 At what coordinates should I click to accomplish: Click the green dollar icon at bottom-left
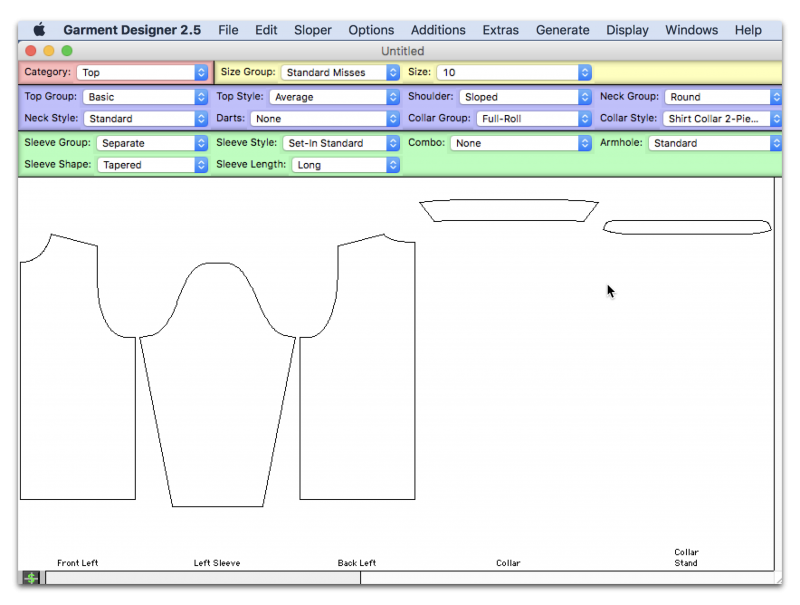pos(31,578)
